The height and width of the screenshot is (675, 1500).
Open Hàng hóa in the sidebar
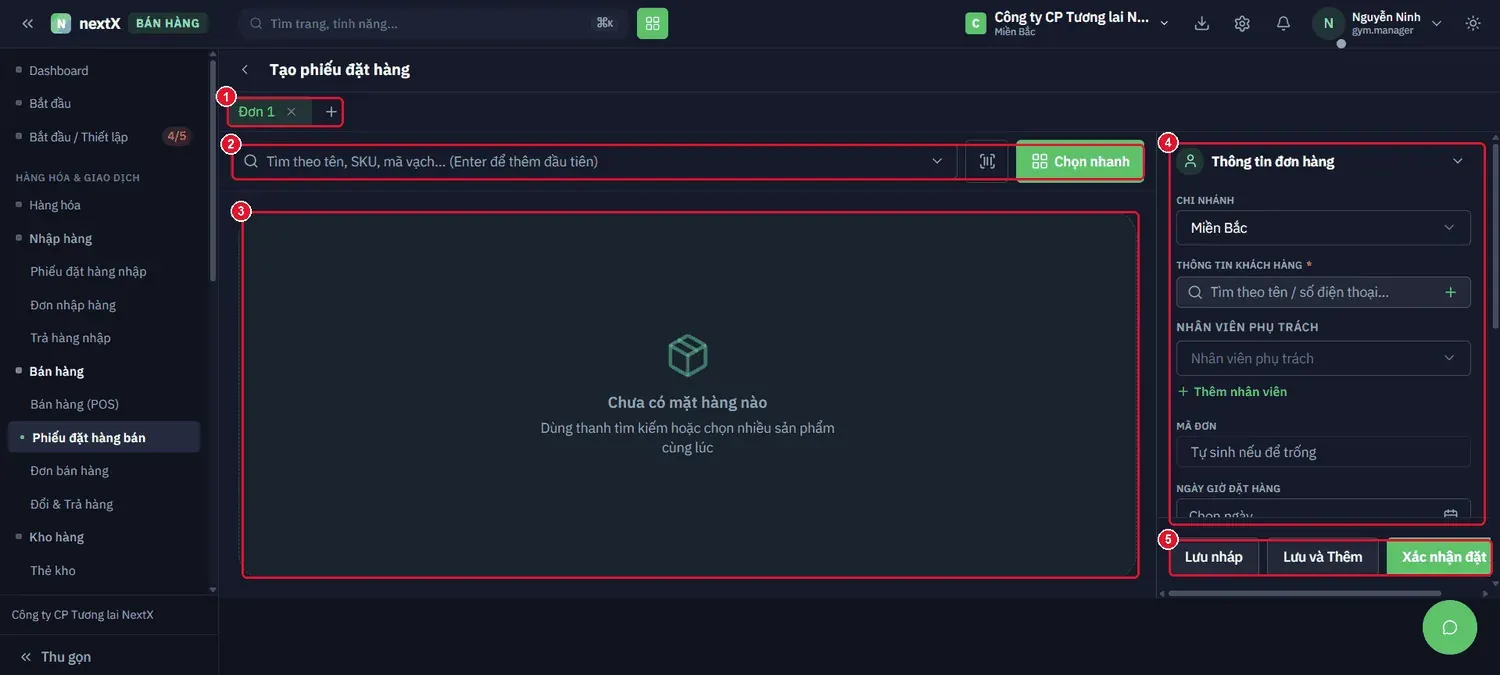(55, 205)
